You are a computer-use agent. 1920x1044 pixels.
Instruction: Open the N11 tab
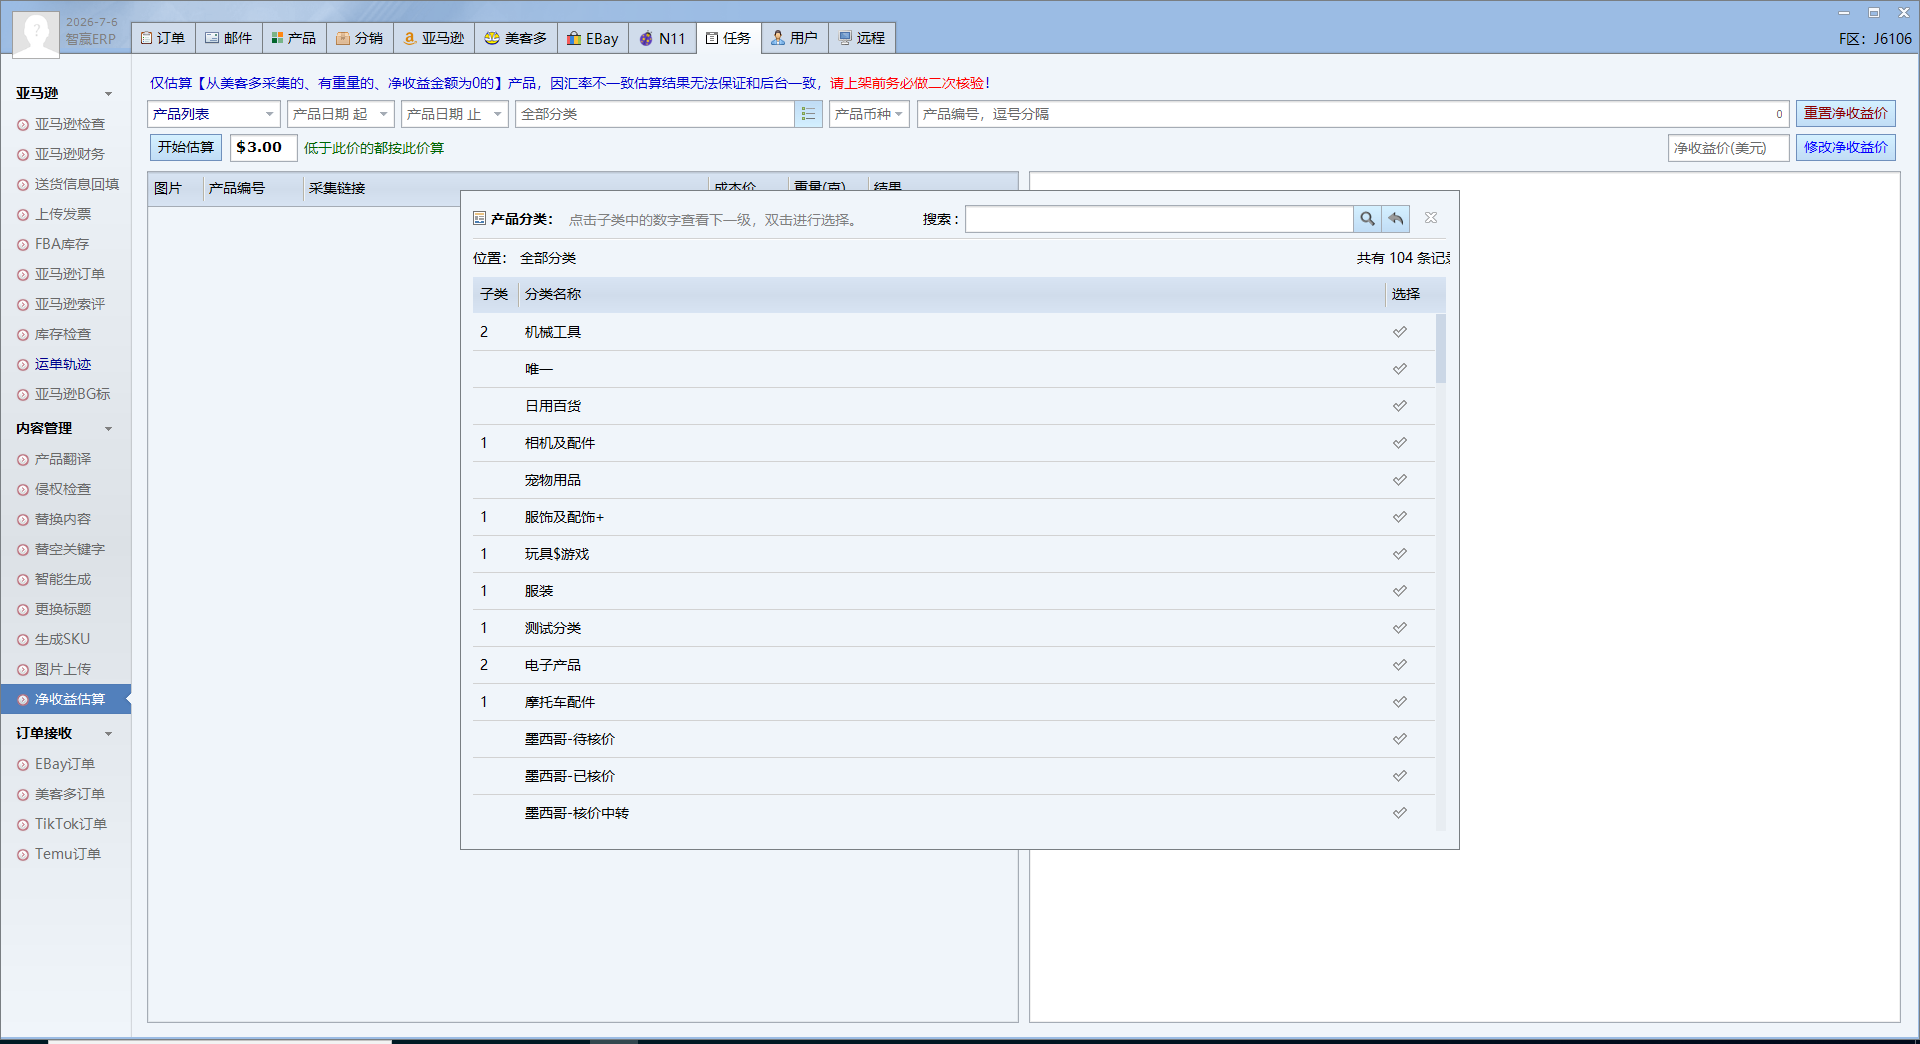tap(663, 38)
